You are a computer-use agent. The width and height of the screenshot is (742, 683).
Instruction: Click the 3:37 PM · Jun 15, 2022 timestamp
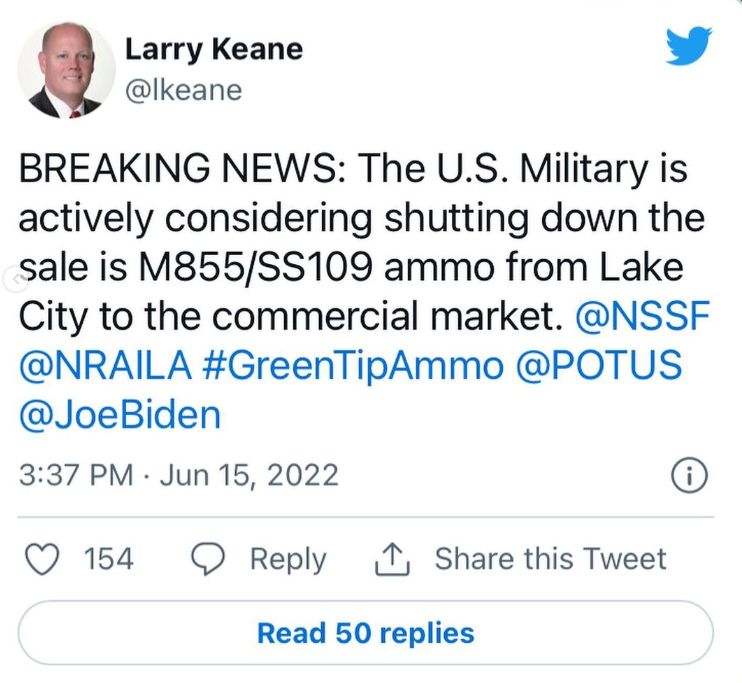179,475
